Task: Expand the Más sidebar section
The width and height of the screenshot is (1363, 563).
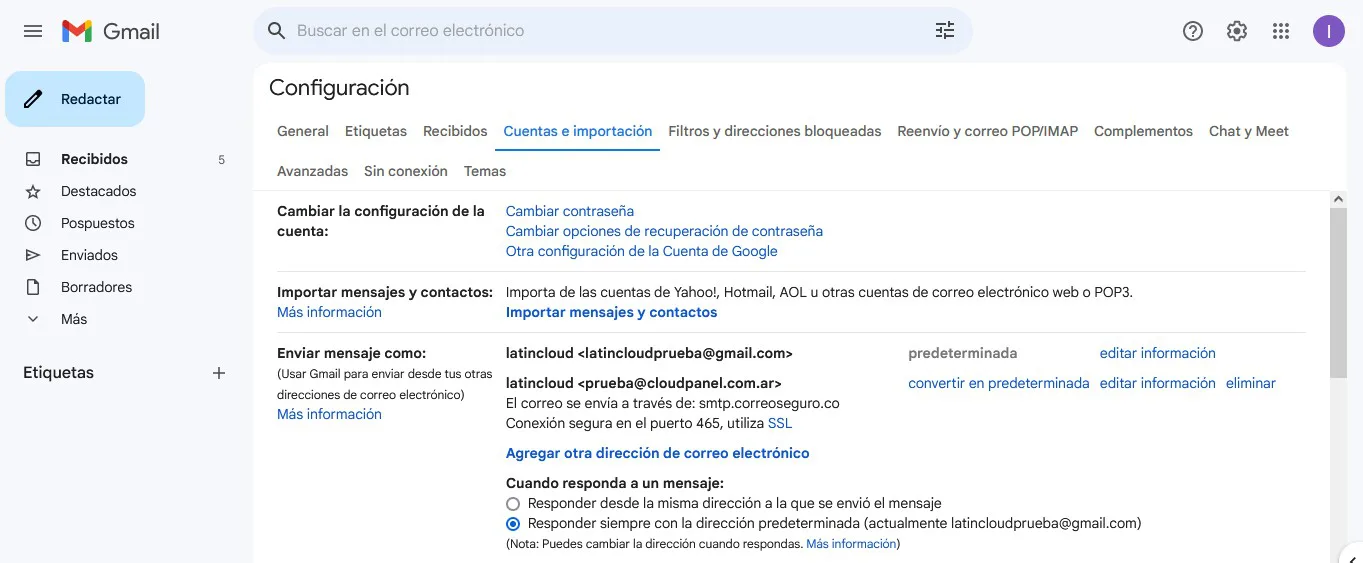Action: (x=73, y=319)
